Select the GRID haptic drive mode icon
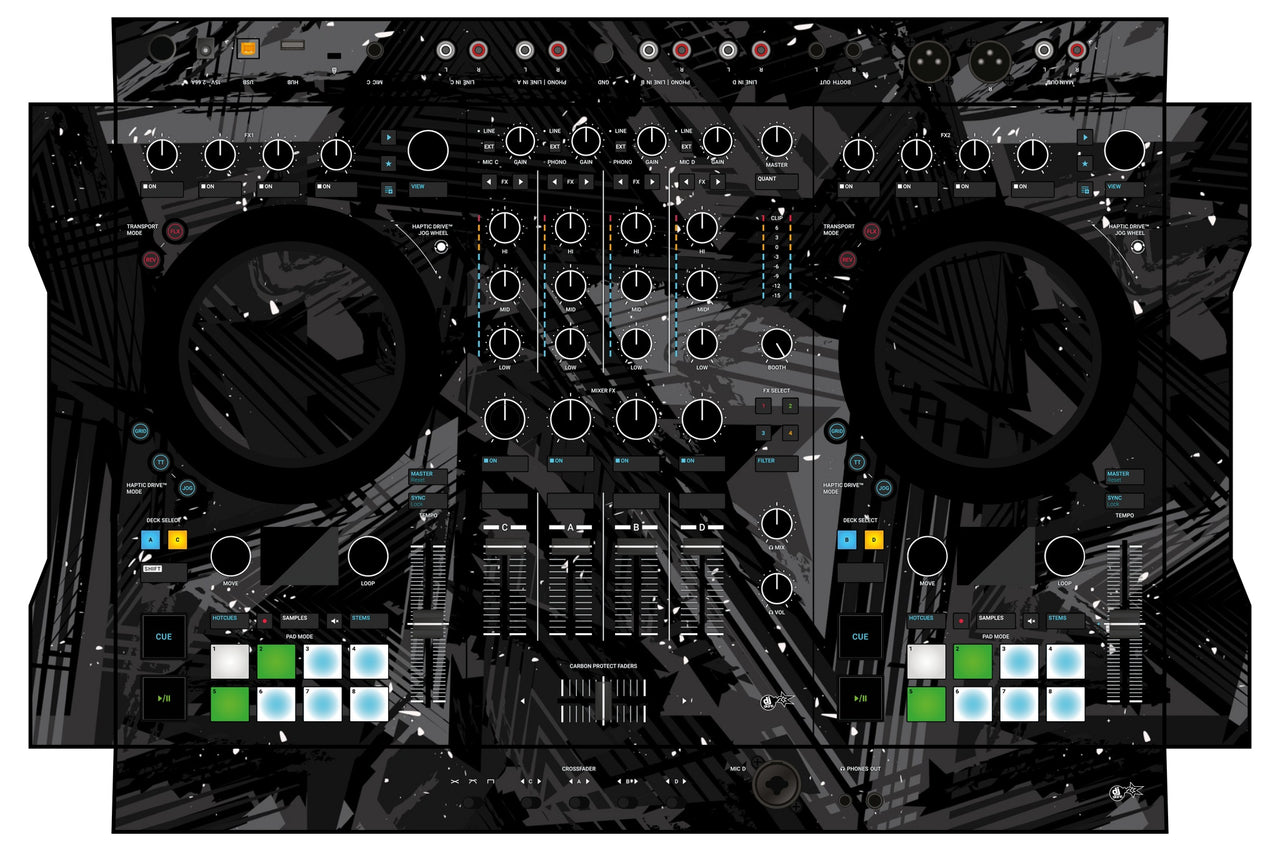 coord(138,432)
